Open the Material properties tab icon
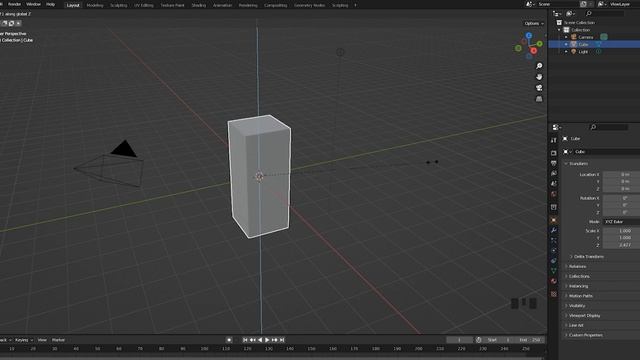This screenshot has width=640, height=360. [553, 281]
